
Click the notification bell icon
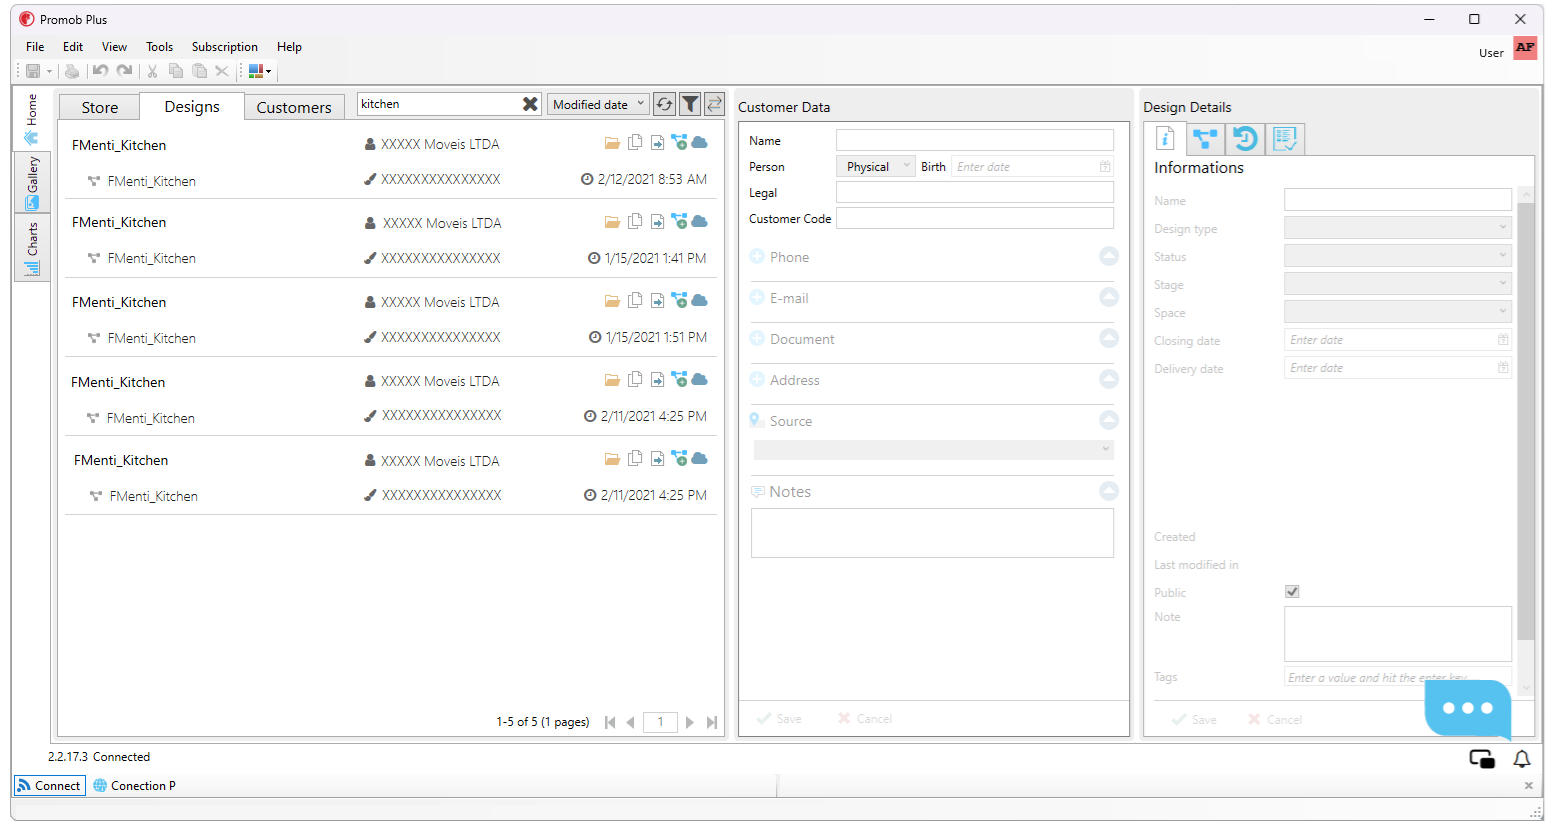tap(1522, 759)
